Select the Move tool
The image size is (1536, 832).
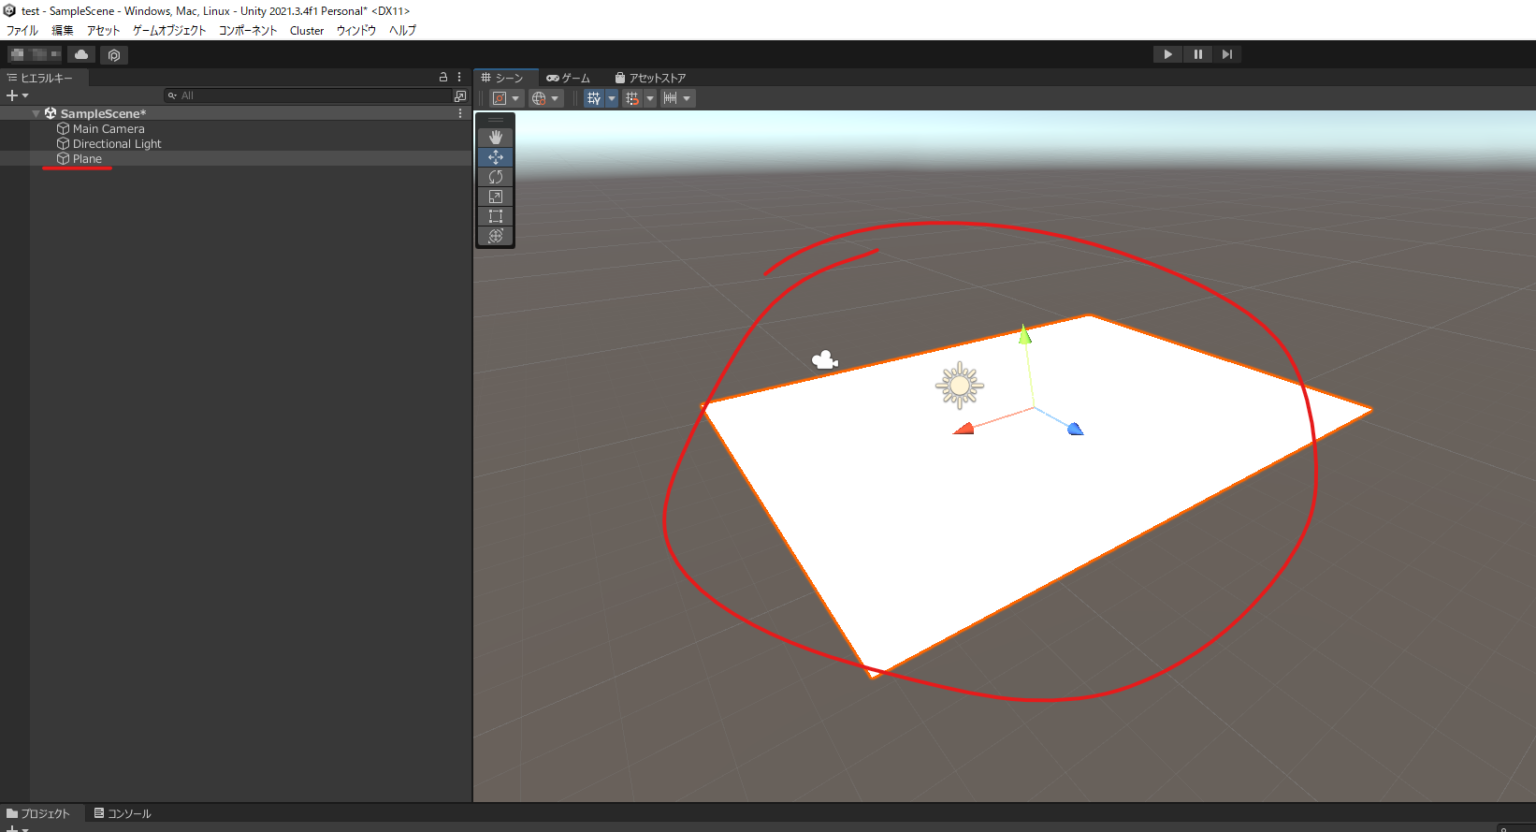[495, 157]
